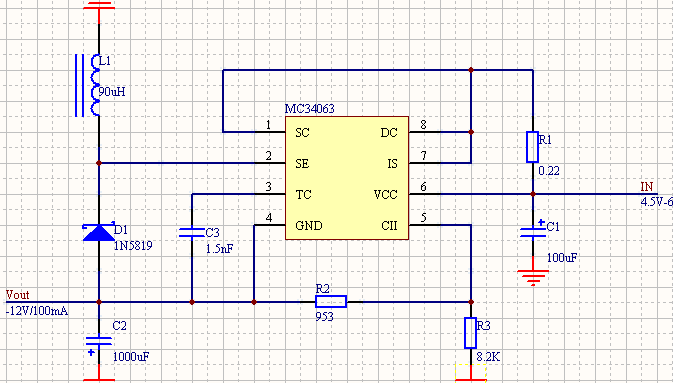Select resistor R1 symbol
Image resolution: width=673 pixels, height=383 pixels.
533,147
